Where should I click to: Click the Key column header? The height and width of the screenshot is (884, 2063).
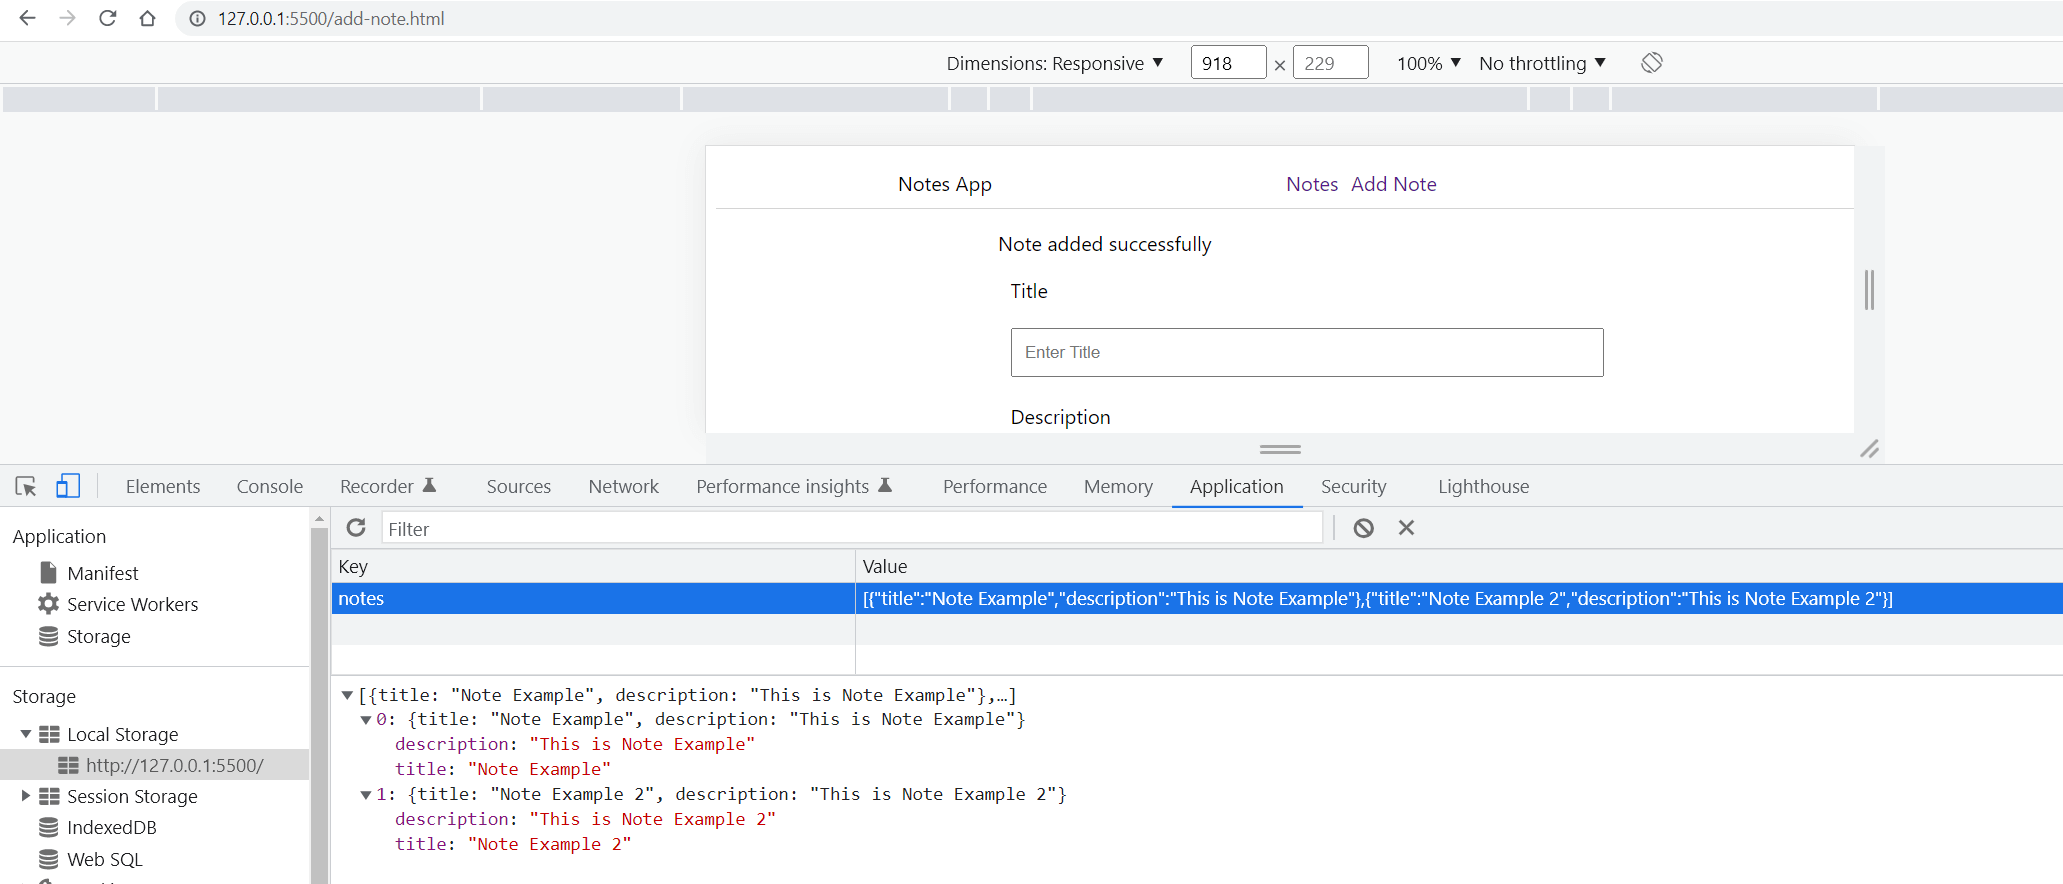[593, 566]
